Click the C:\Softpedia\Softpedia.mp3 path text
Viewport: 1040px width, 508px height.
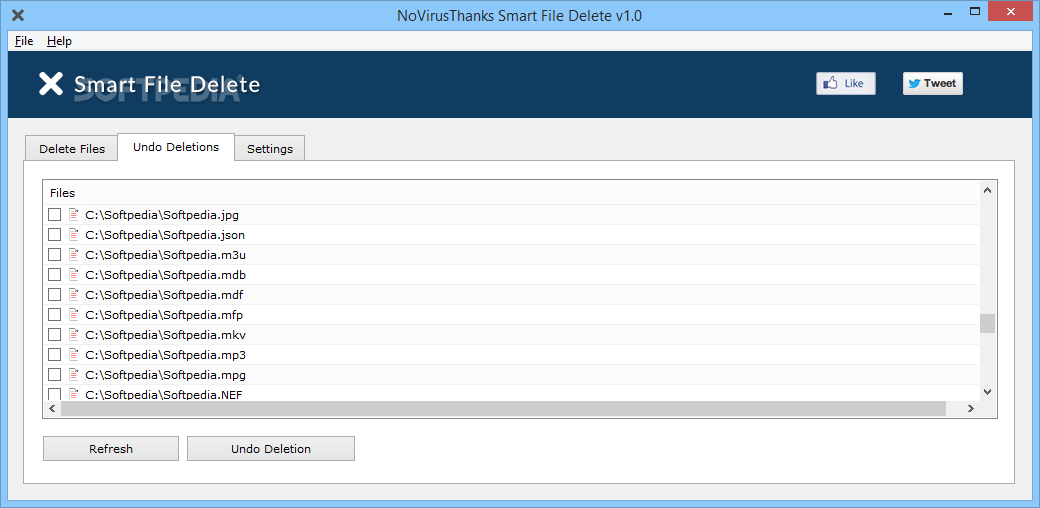pyautogui.click(x=166, y=354)
